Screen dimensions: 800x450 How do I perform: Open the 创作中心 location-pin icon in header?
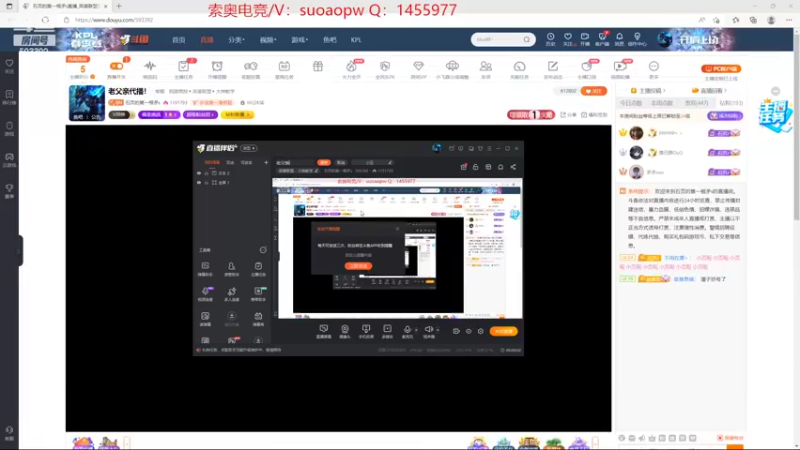[637, 37]
